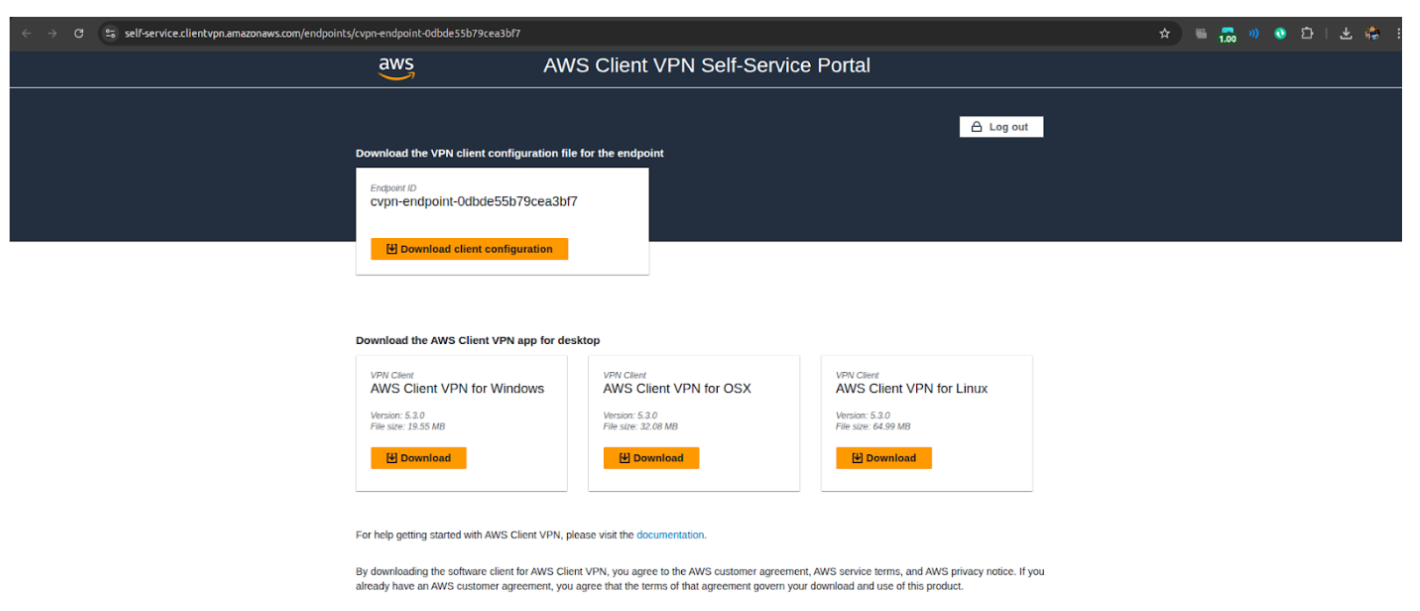Click the Log out button

[x=1001, y=126]
